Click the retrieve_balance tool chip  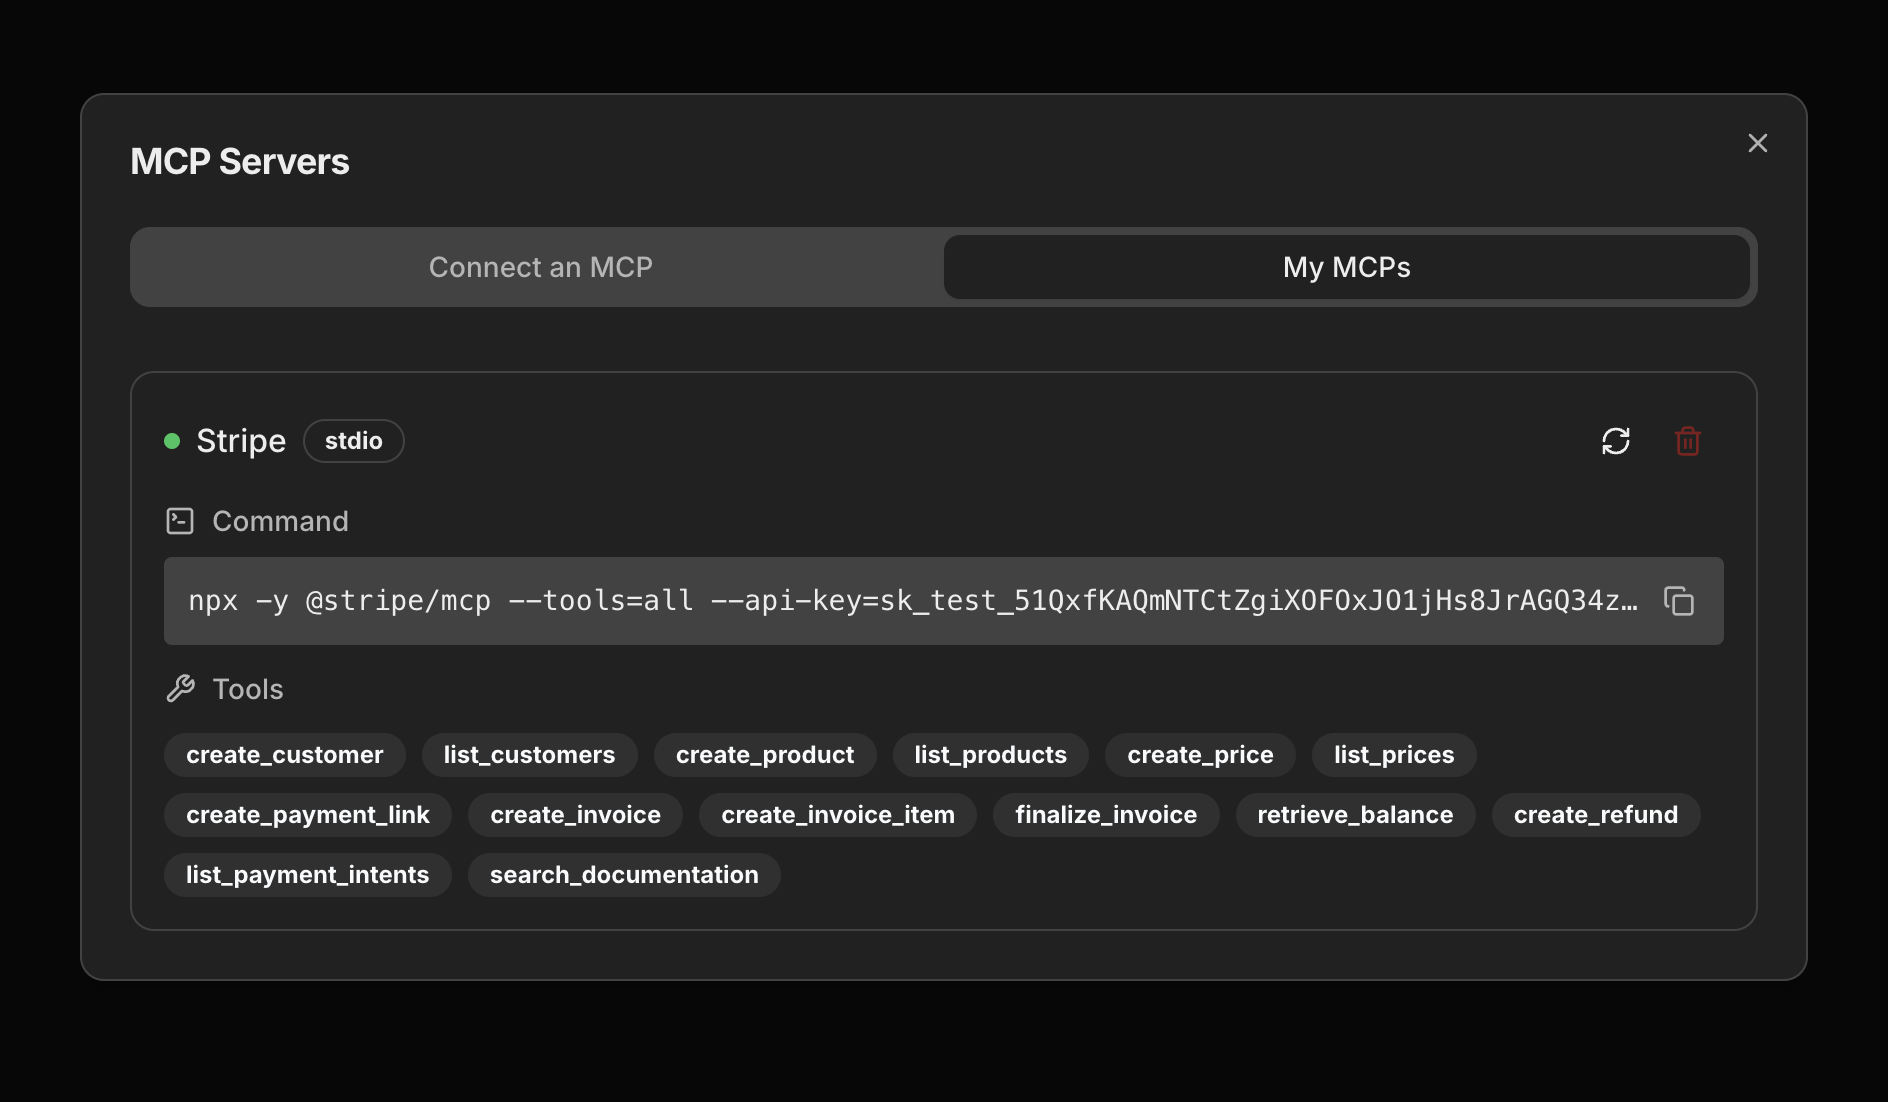pos(1355,815)
